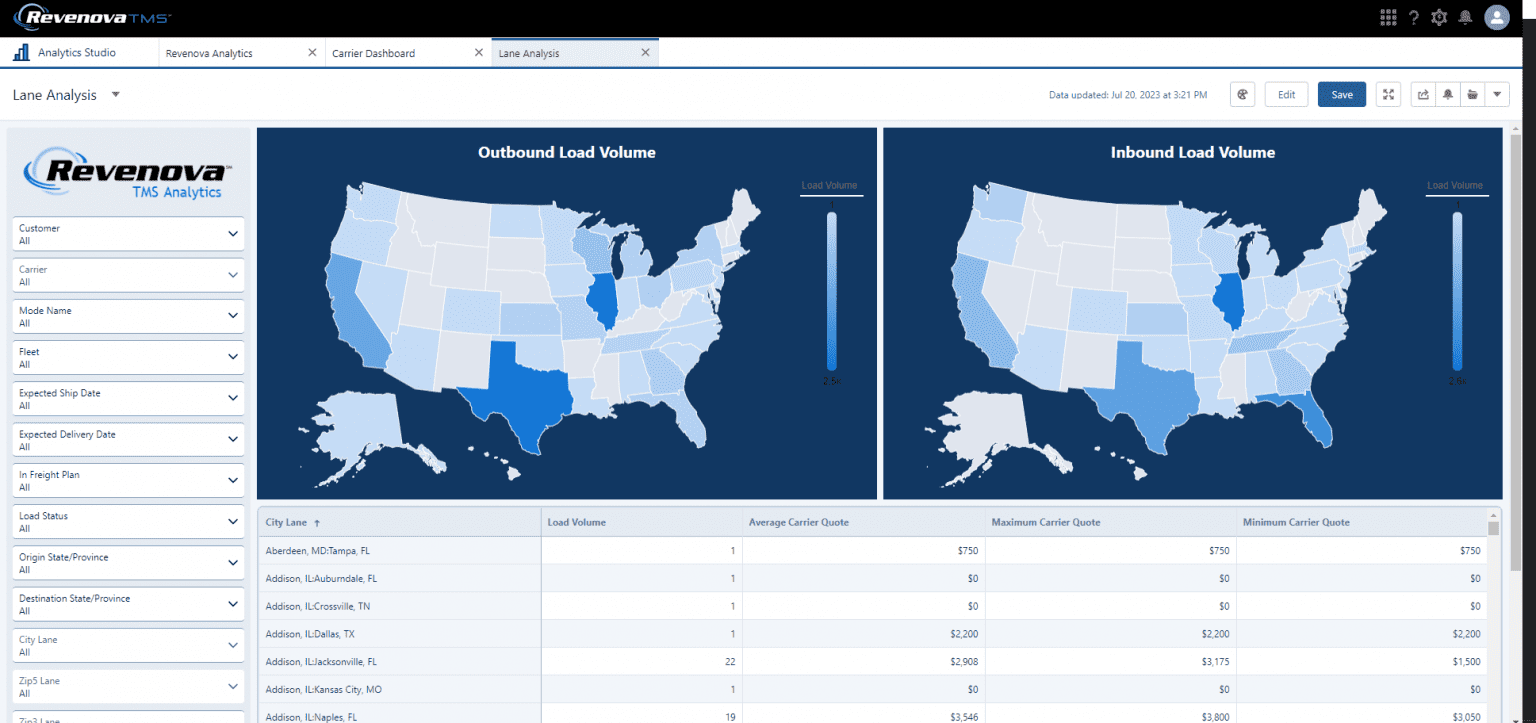Viewport: 1536px width, 723px height.
Task: Click the save to folder icon
Action: click(1472, 93)
